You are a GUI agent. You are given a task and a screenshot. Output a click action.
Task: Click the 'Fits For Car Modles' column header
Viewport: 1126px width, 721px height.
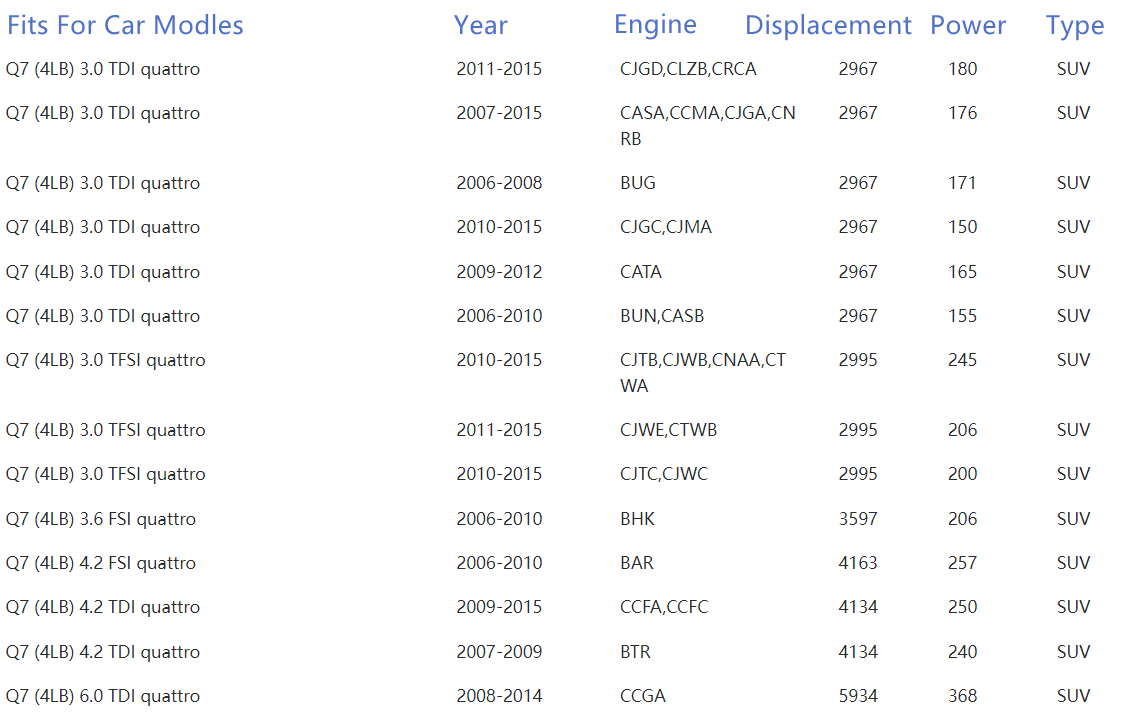125,25
